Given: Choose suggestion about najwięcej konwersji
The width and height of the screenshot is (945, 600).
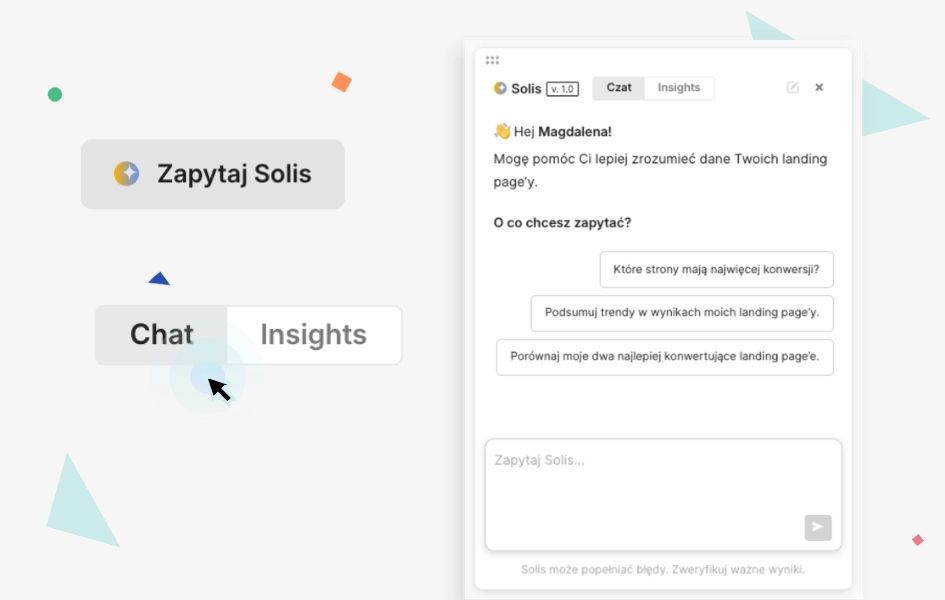Looking at the screenshot, I should 717,269.
